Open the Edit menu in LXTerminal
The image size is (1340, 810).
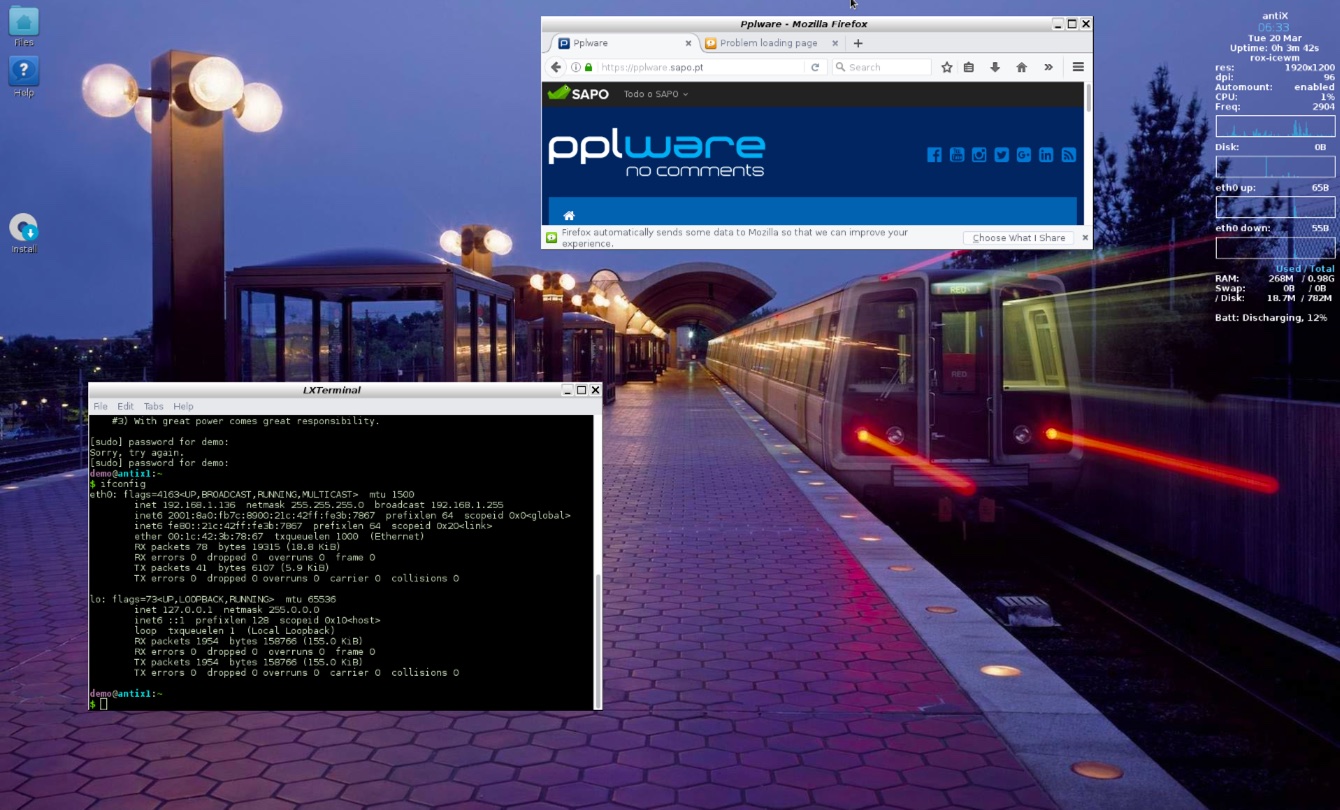point(123,406)
